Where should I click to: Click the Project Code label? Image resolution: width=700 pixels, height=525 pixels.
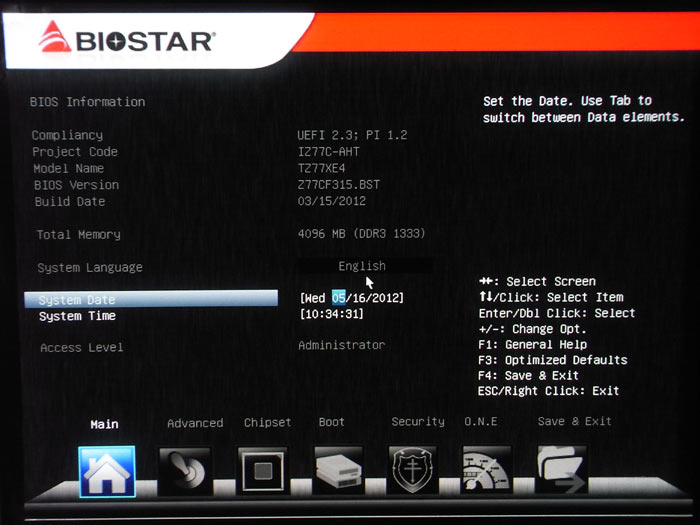pos(75,152)
